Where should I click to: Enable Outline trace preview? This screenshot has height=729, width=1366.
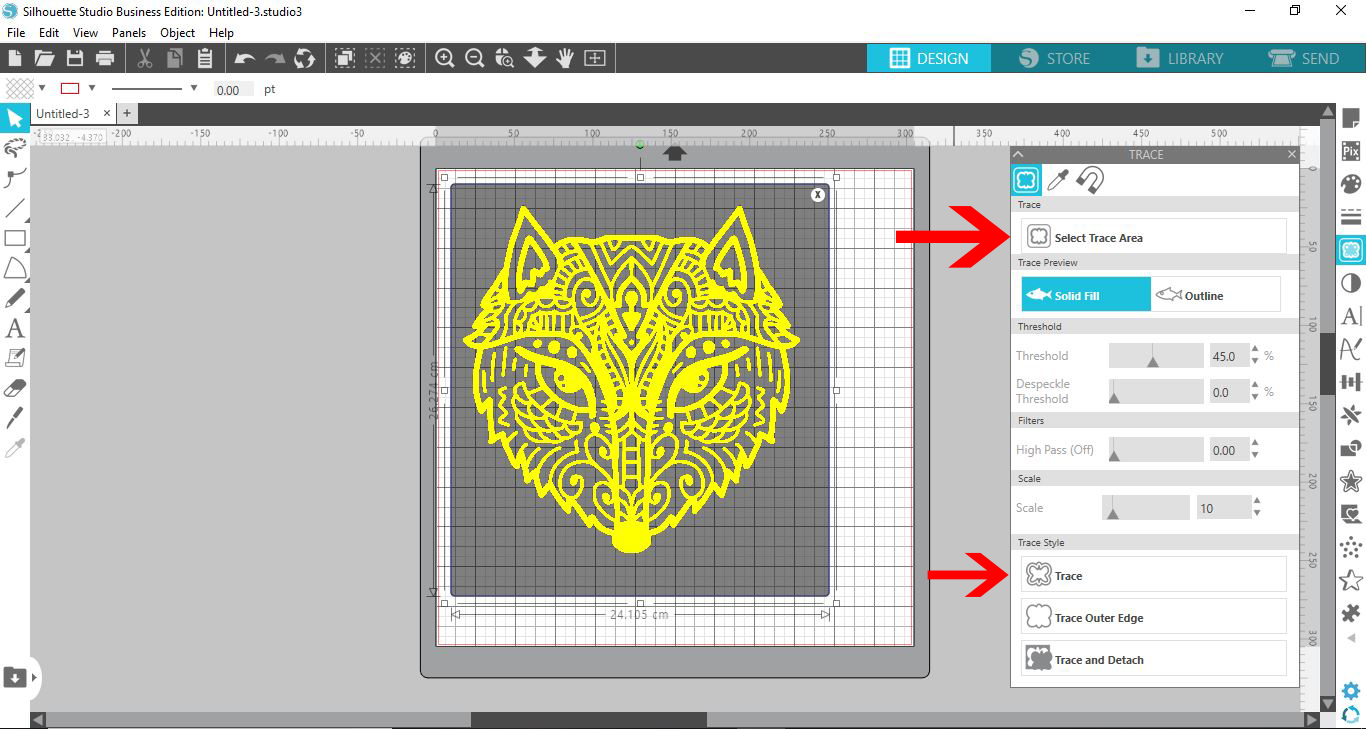pyautogui.click(x=1215, y=295)
